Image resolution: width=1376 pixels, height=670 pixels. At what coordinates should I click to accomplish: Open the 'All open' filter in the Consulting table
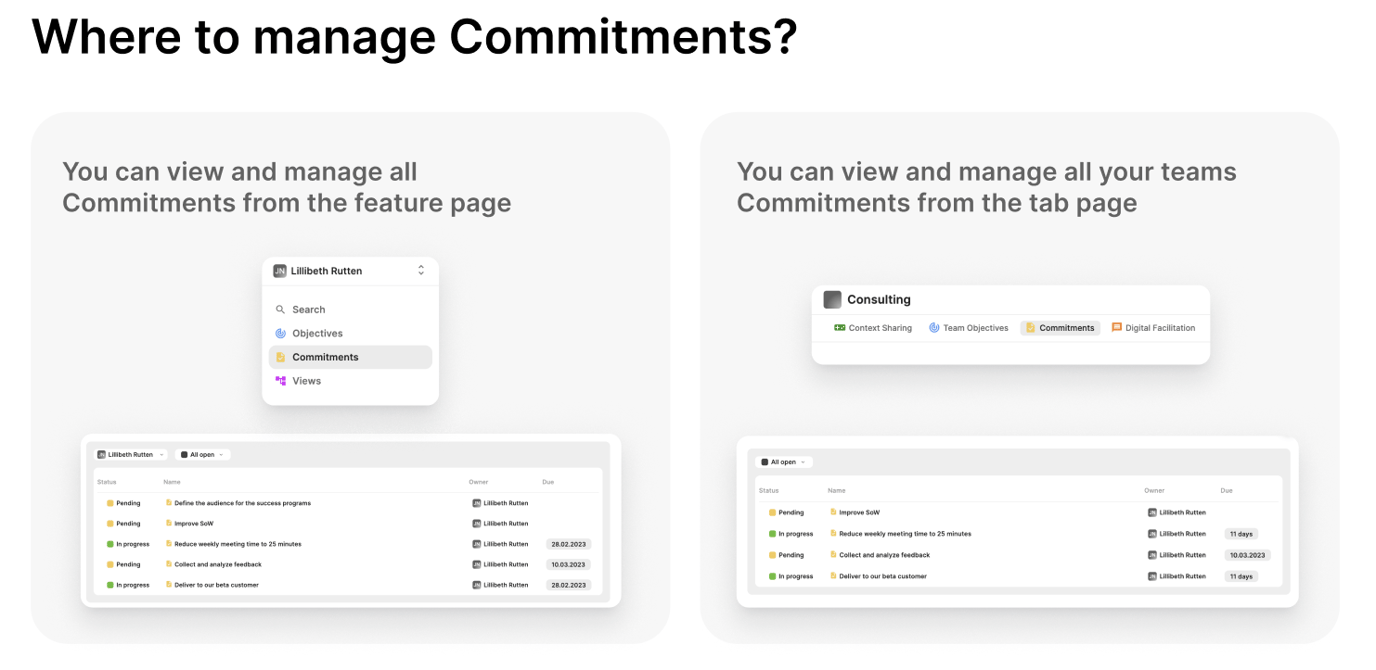tap(785, 462)
